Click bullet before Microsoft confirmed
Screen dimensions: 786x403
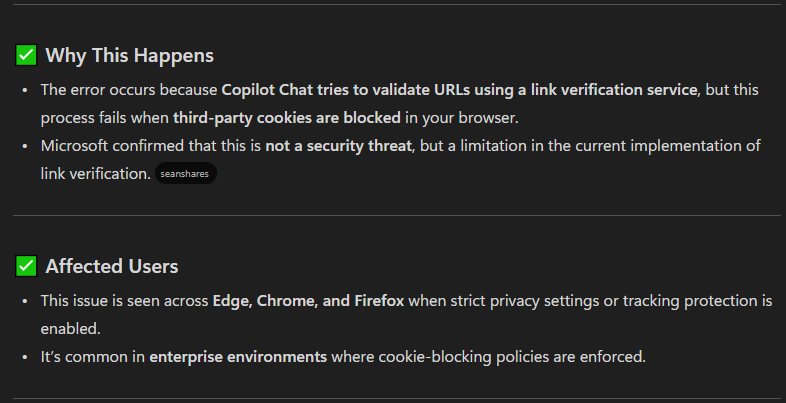(x=26, y=146)
